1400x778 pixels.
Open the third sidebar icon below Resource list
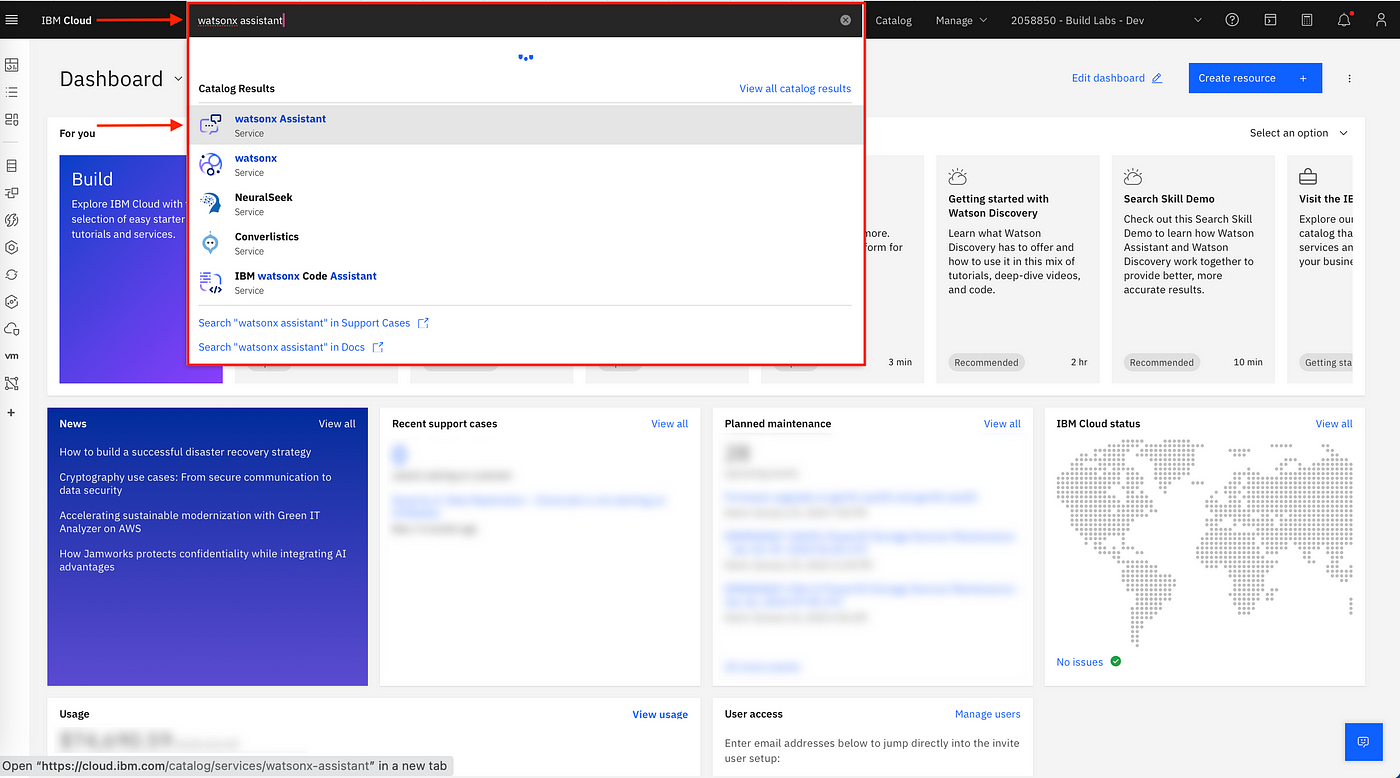click(12, 120)
